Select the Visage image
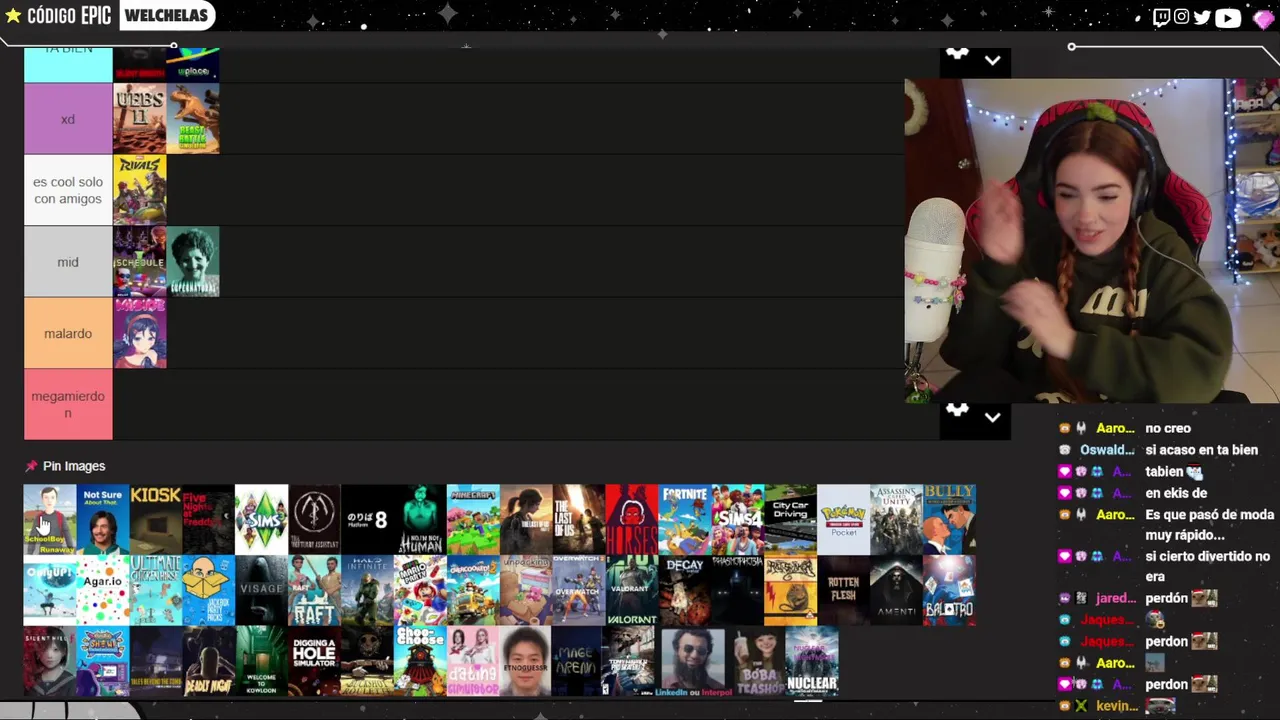This screenshot has width=1280, height=720. pos(261,590)
